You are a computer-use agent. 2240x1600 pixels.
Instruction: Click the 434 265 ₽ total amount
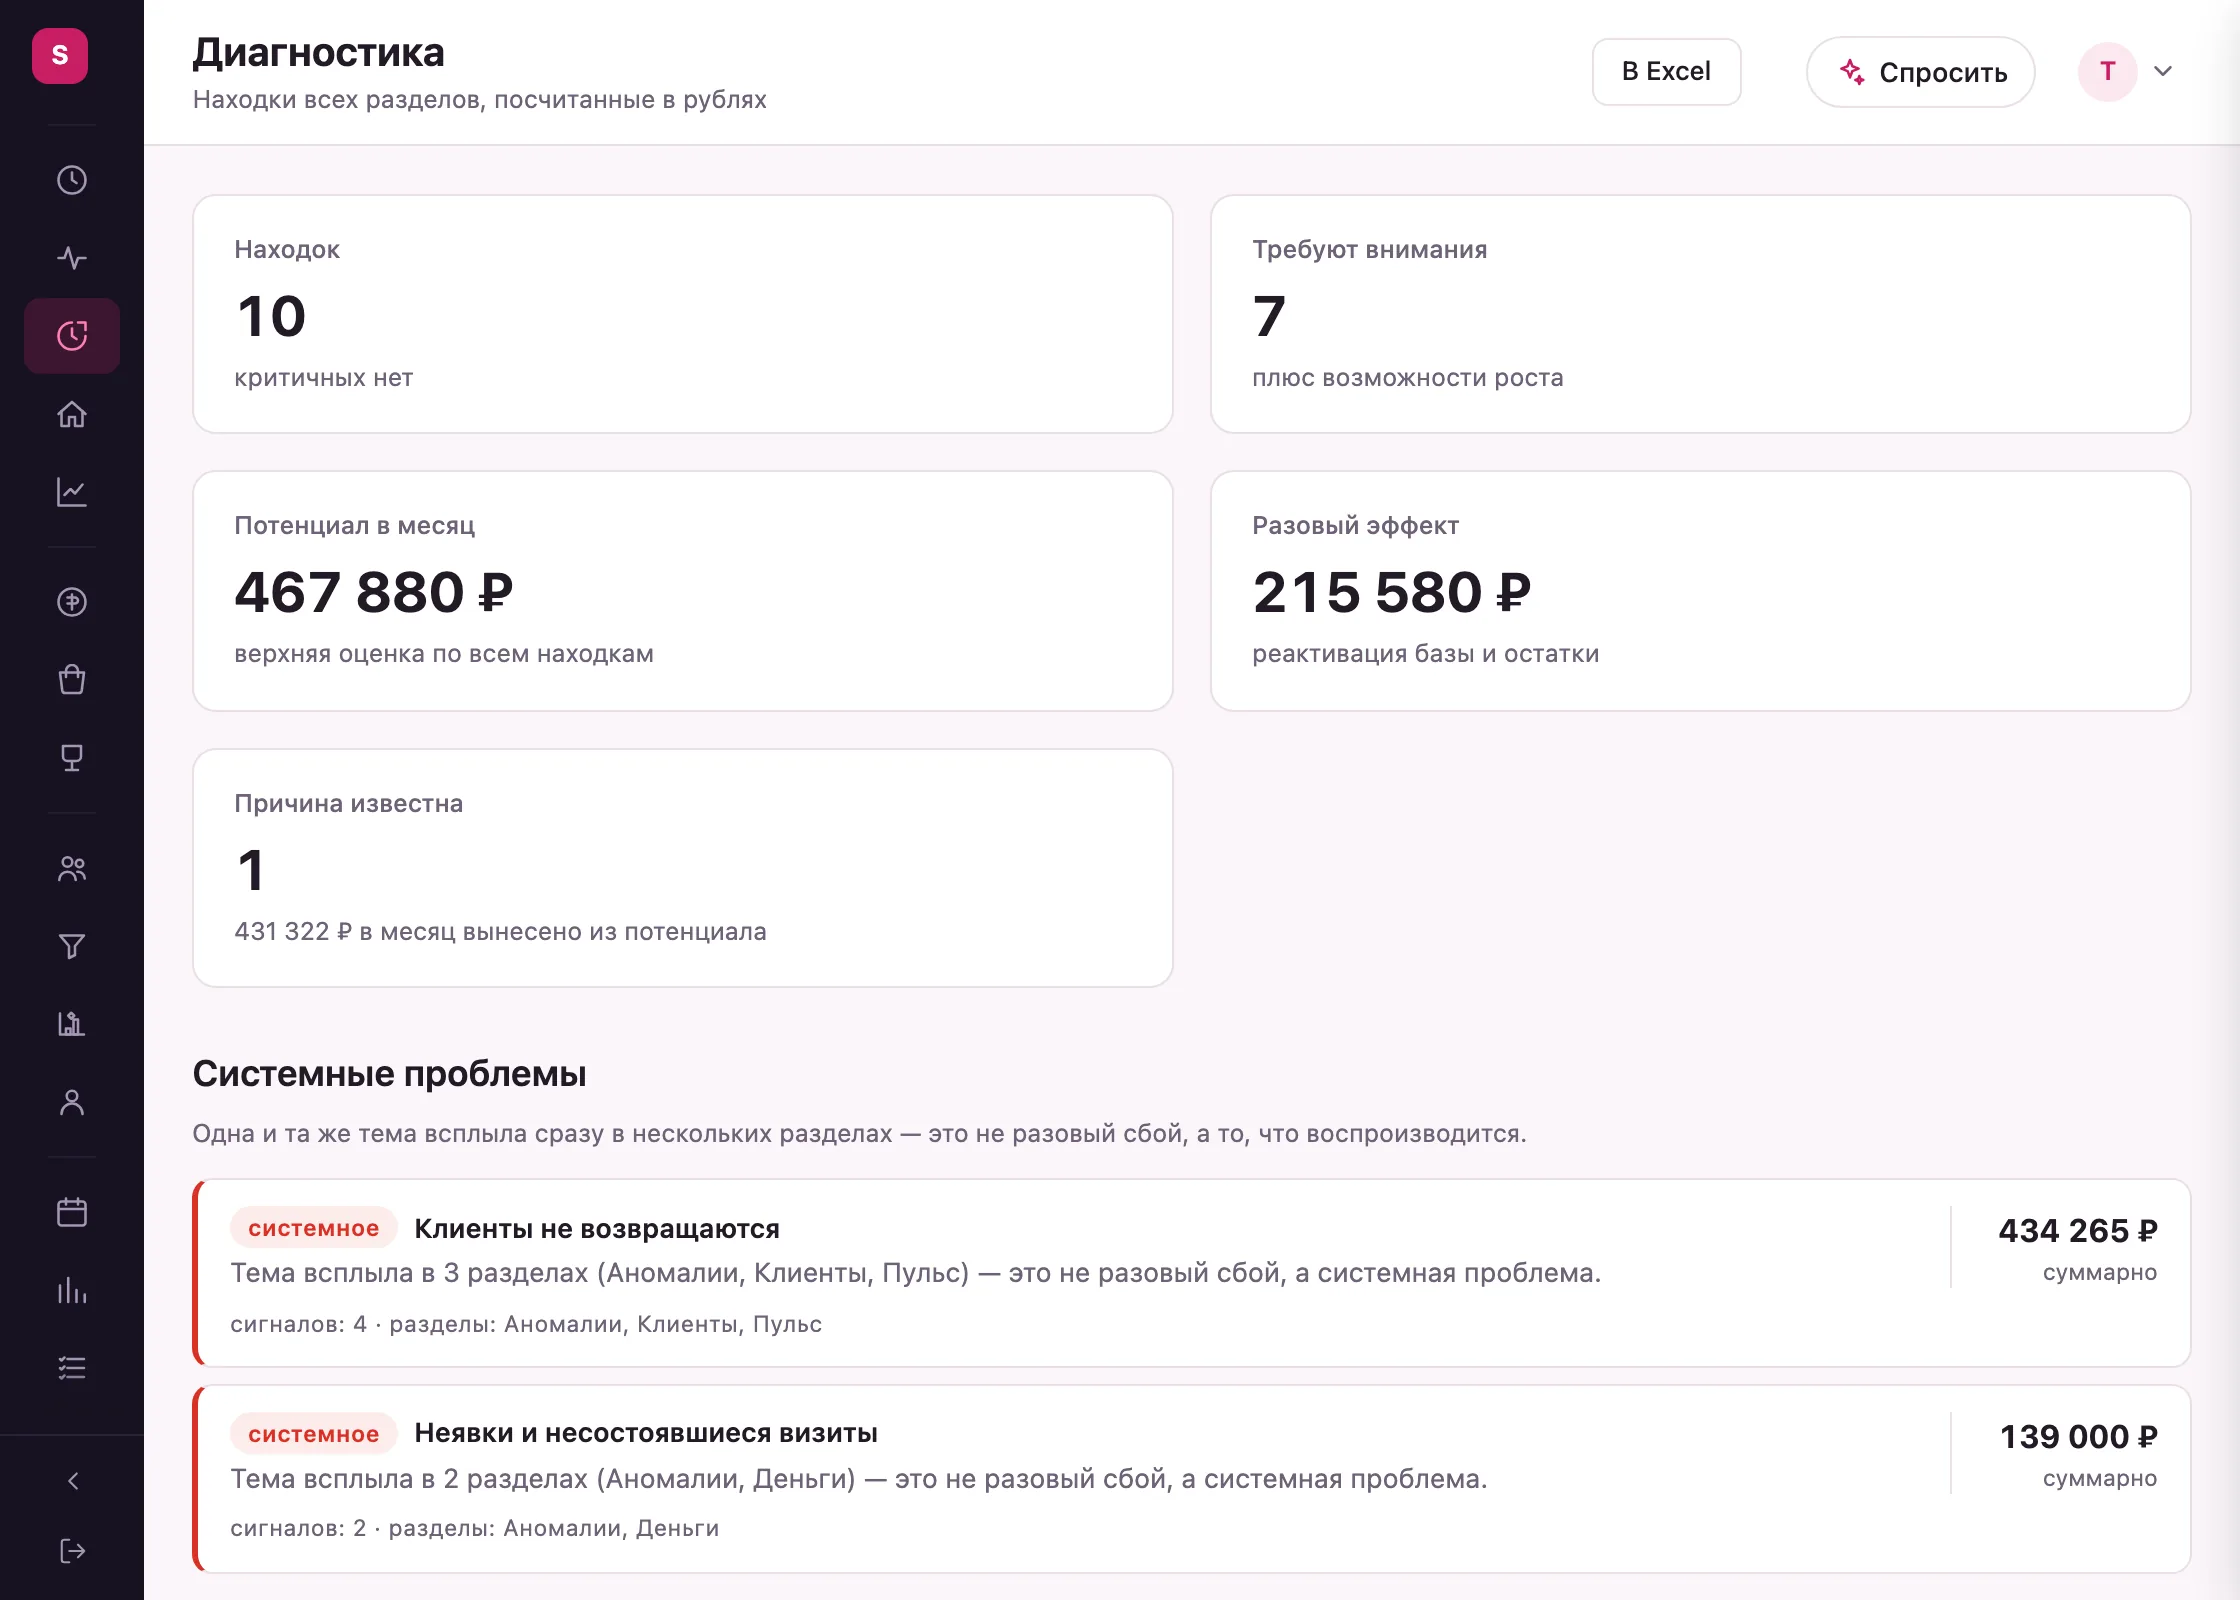coord(2078,1230)
